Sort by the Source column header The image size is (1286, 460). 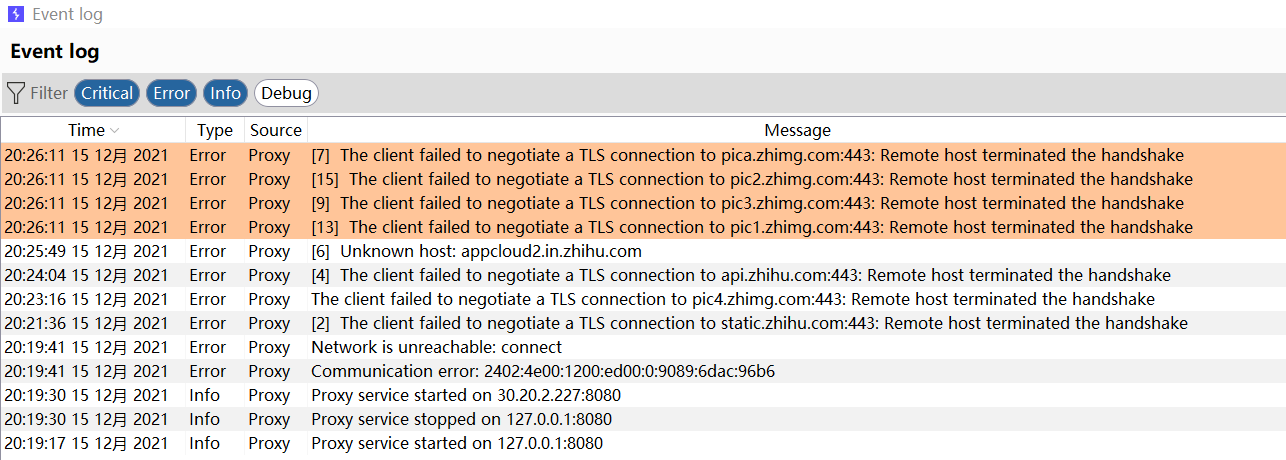275,130
